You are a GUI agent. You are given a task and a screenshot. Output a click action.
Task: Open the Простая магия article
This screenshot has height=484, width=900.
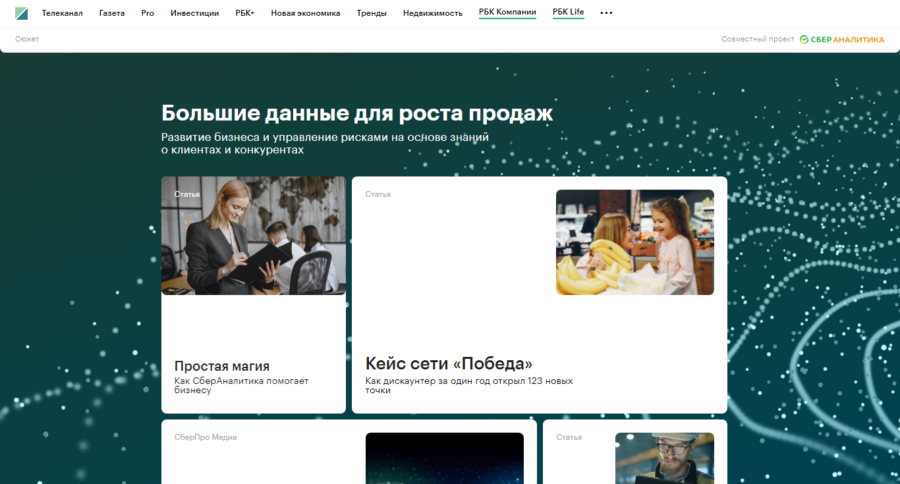tap(222, 366)
